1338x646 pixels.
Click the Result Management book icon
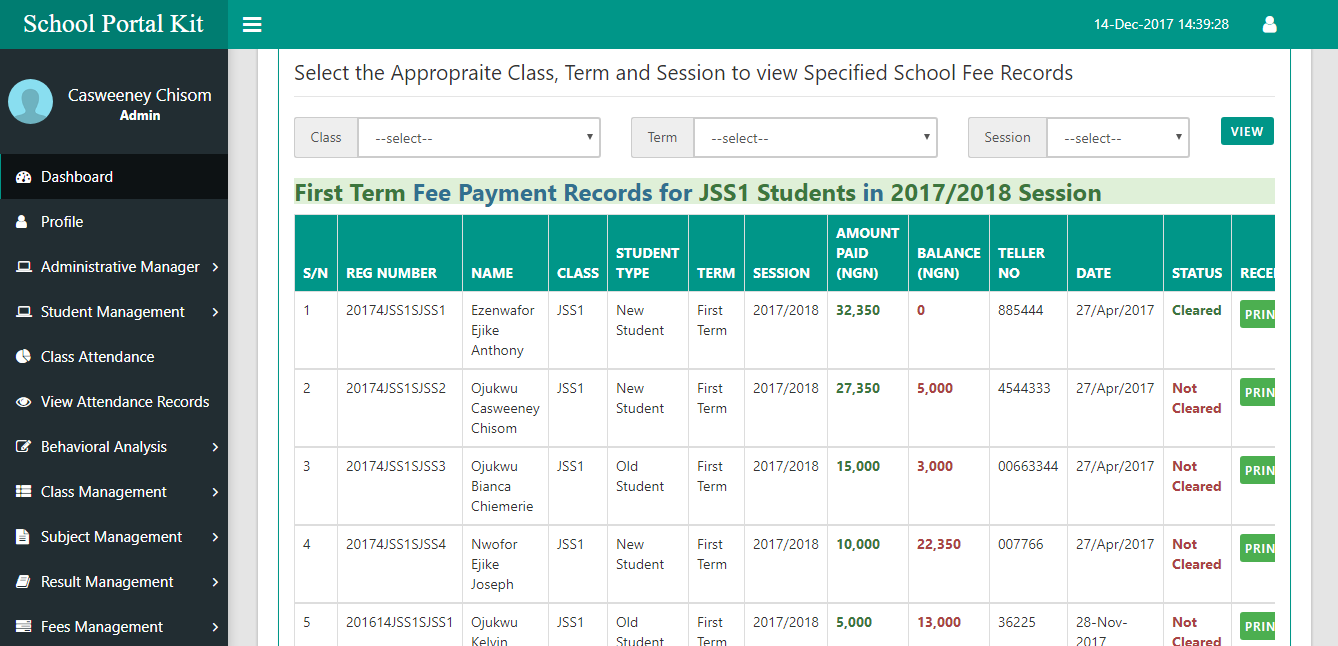(x=24, y=582)
